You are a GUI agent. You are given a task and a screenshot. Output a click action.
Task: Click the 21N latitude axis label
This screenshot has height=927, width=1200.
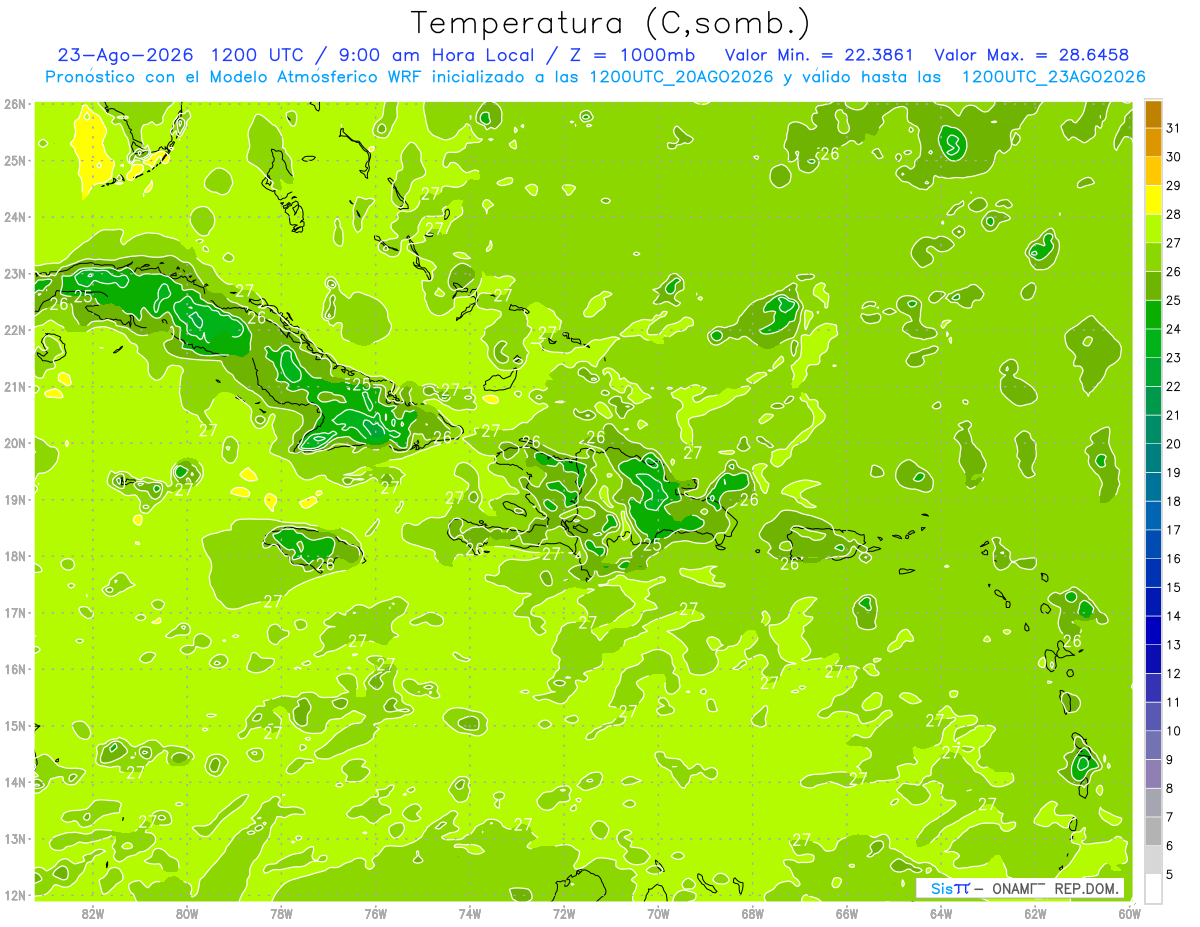(14, 387)
